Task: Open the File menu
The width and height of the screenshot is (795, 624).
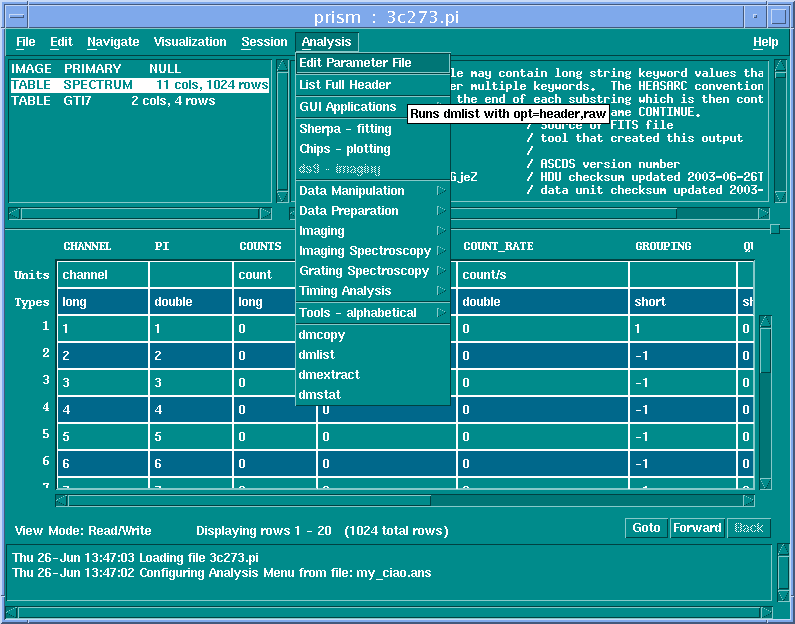Action: (25, 42)
